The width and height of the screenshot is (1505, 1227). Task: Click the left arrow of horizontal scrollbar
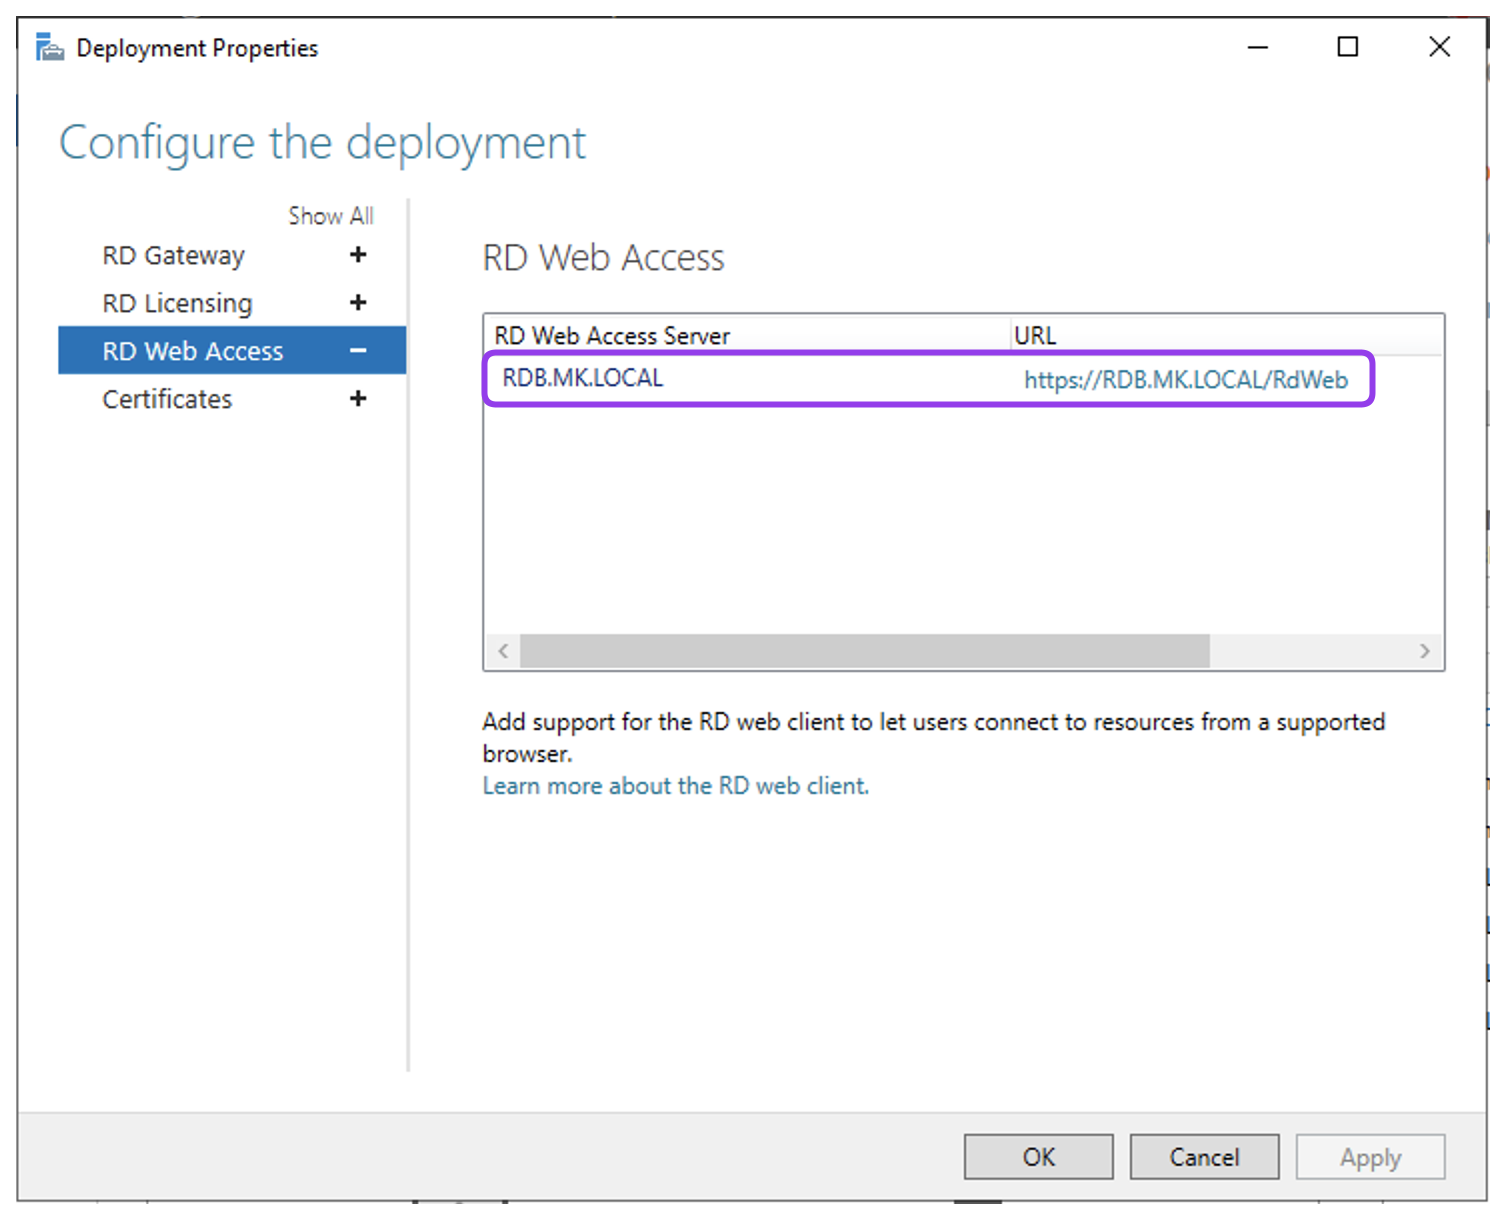[x=503, y=651]
